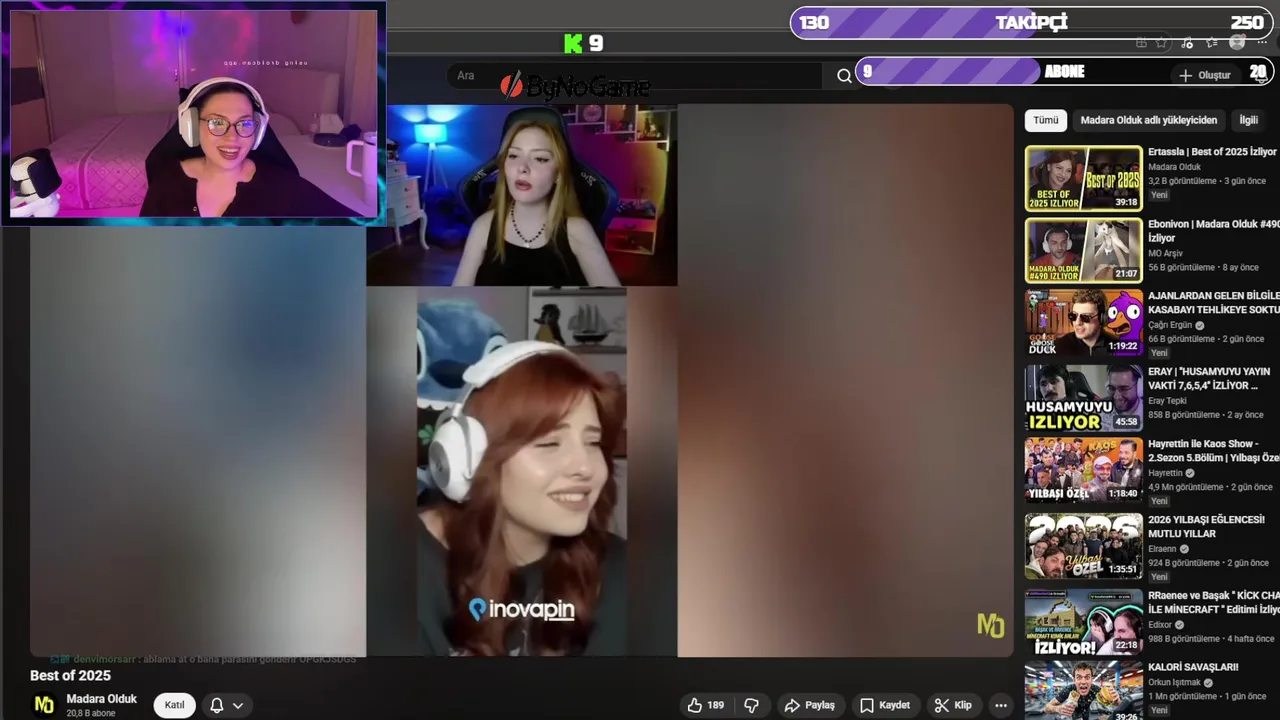Open 2026 Yılbaşı Eğlencesi thumbnail
Image resolution: width=1280 pixels, height=720 pixels.
[x=1083, y=546]
